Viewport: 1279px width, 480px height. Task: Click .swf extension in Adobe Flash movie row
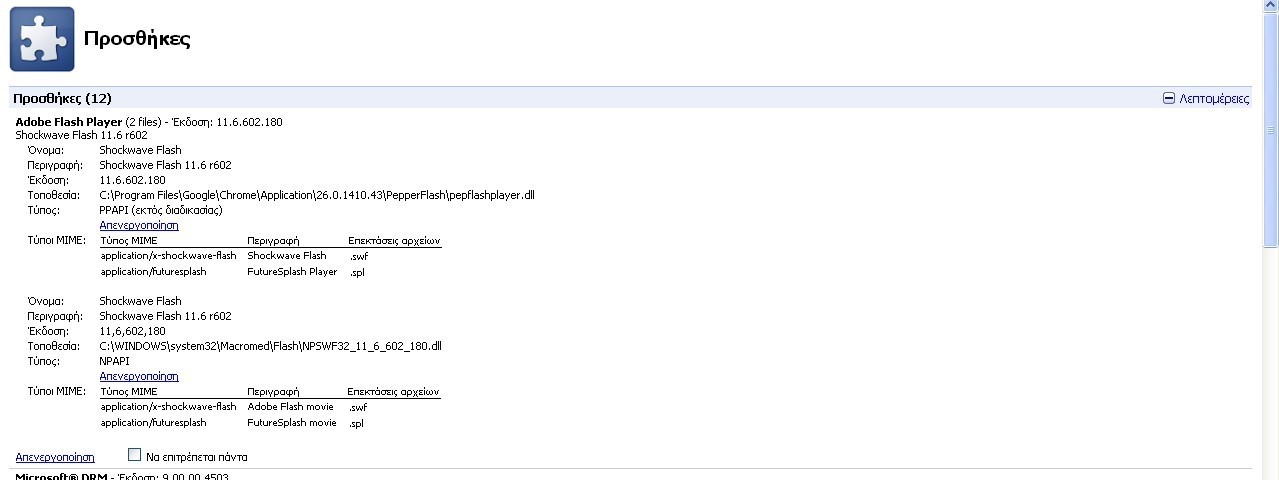tap(358, 407)
